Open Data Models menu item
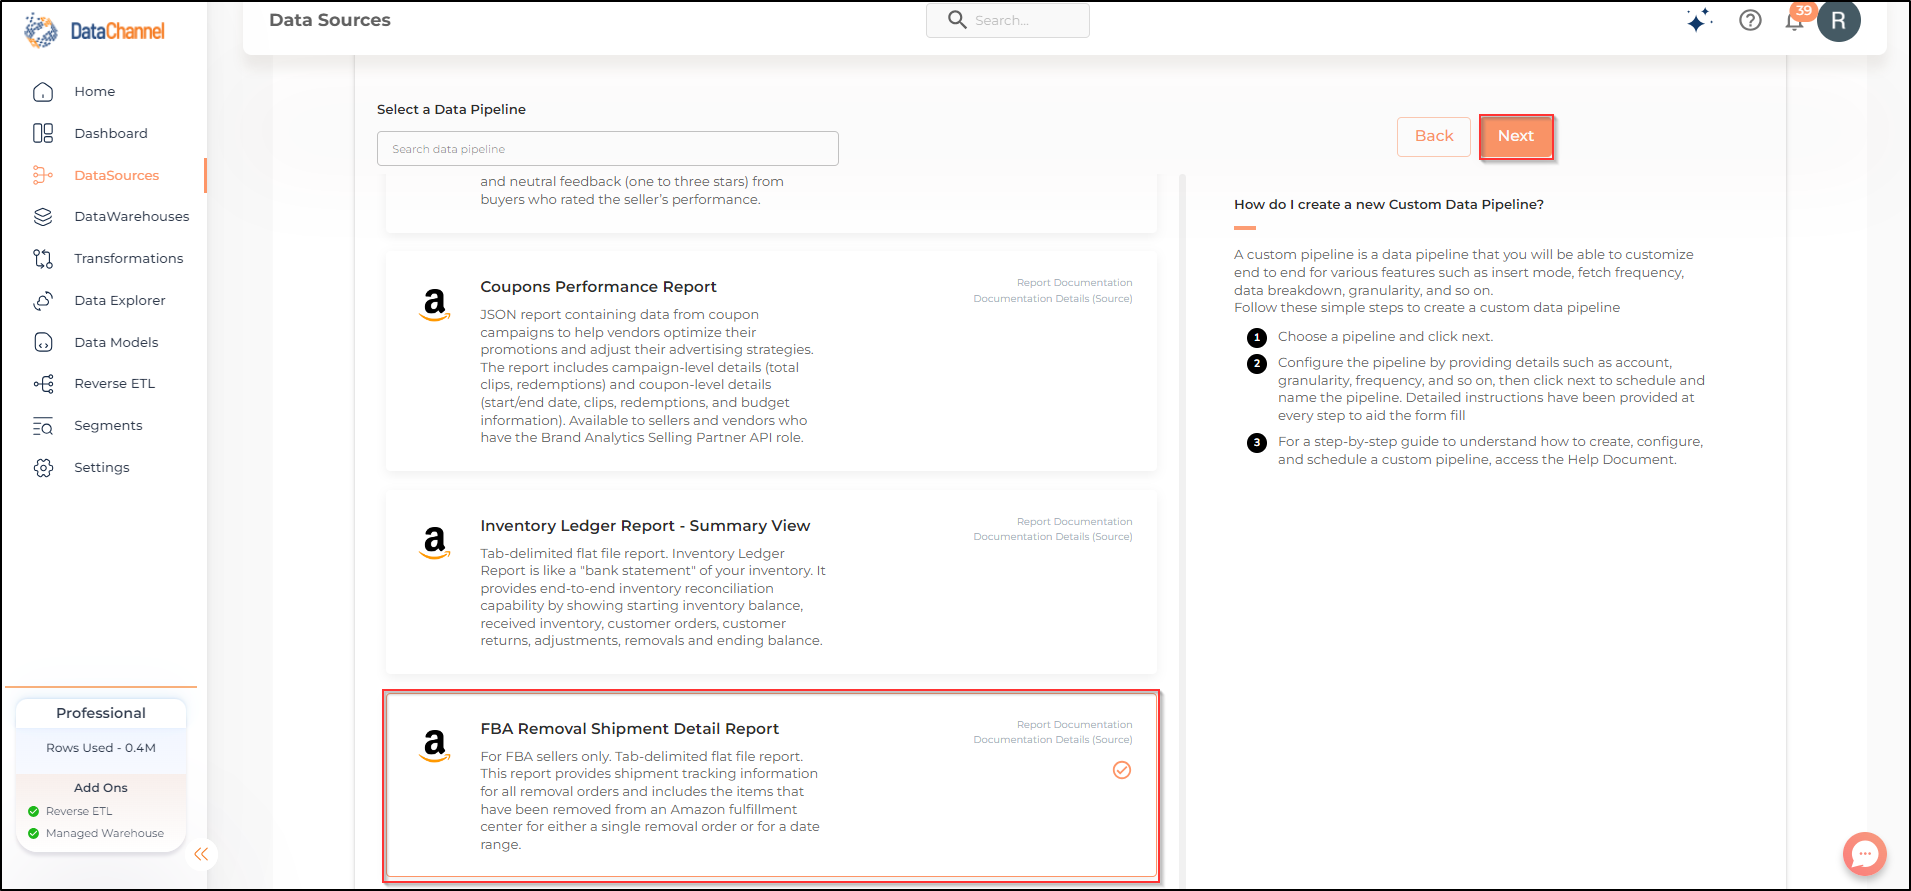 116,342
